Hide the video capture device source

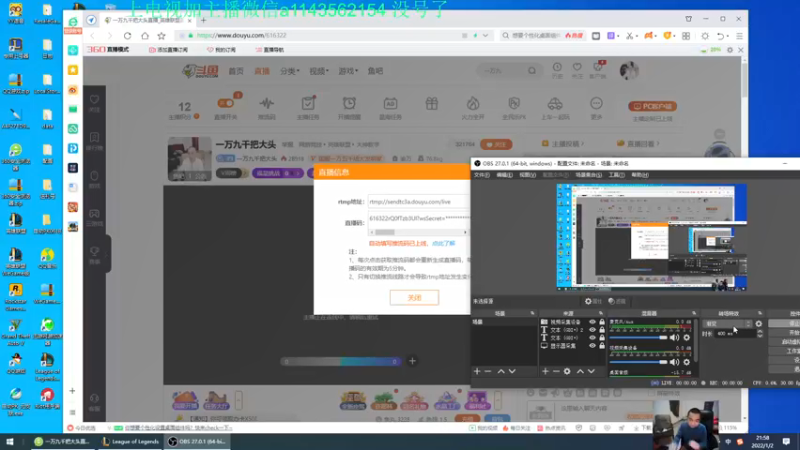[592, 322]
